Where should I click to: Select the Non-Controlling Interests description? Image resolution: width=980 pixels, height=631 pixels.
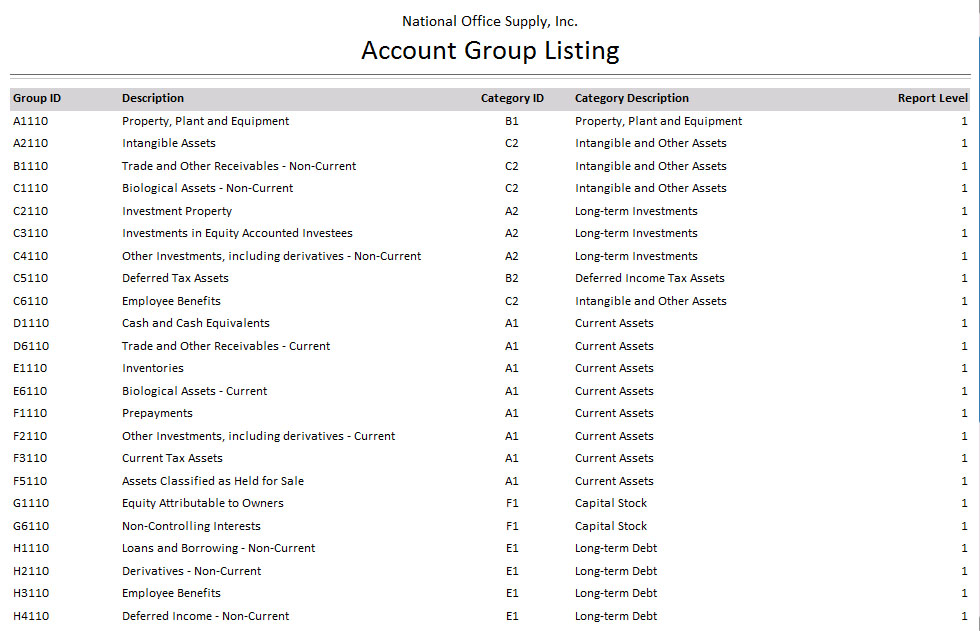tap(191, 526)
